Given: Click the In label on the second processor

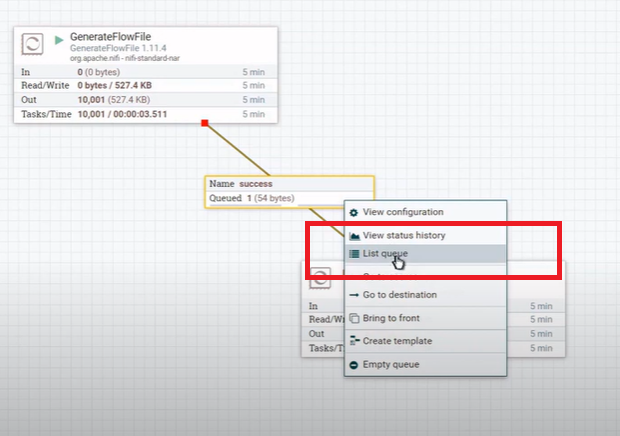Looking at the screenshot, I should click(313, 306).
